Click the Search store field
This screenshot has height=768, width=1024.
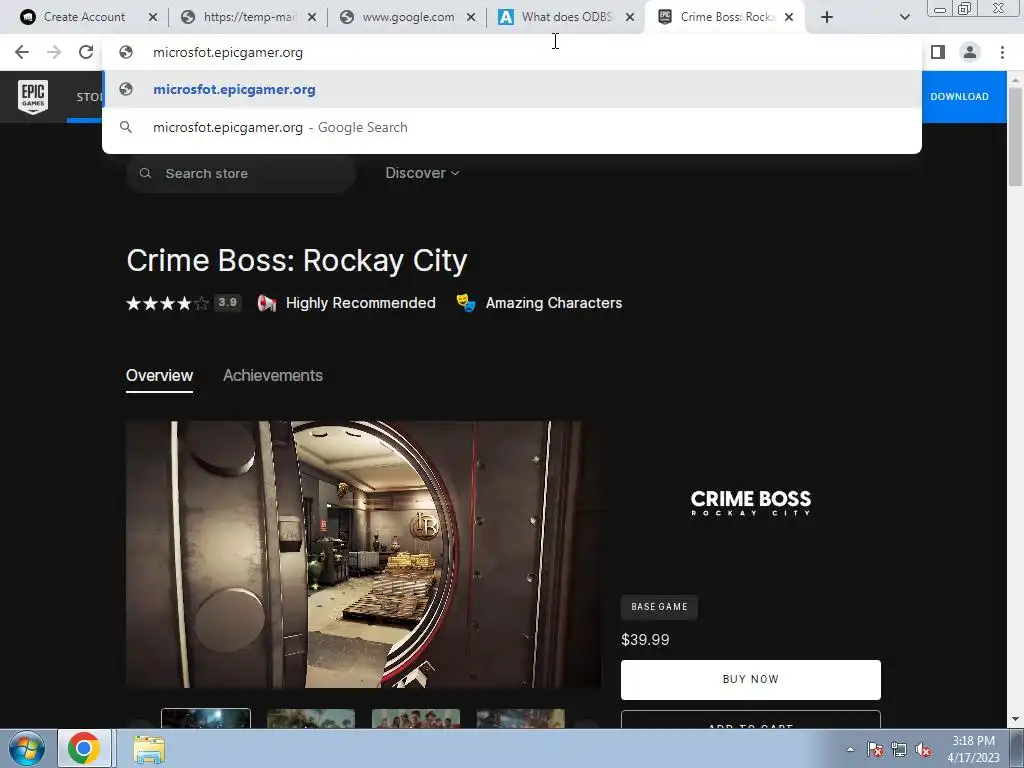point(241,174)
